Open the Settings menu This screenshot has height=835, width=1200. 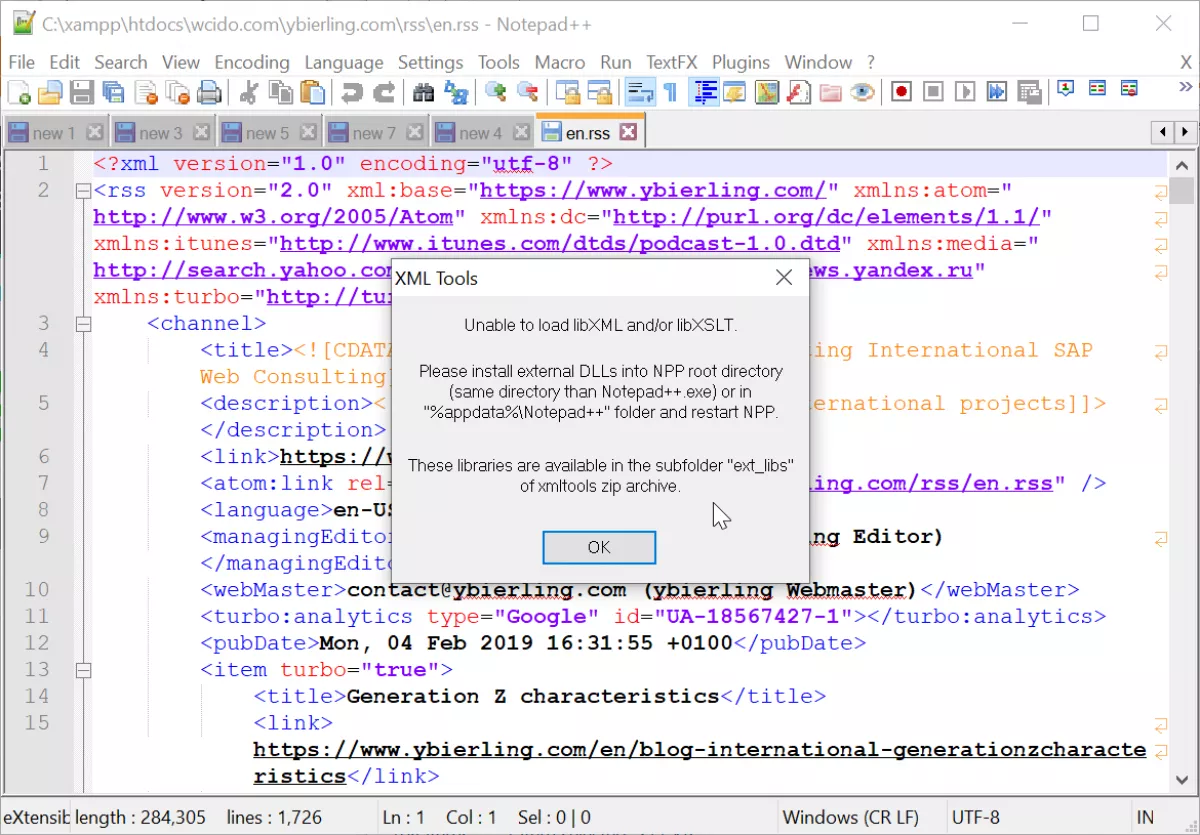coord(431,62)
